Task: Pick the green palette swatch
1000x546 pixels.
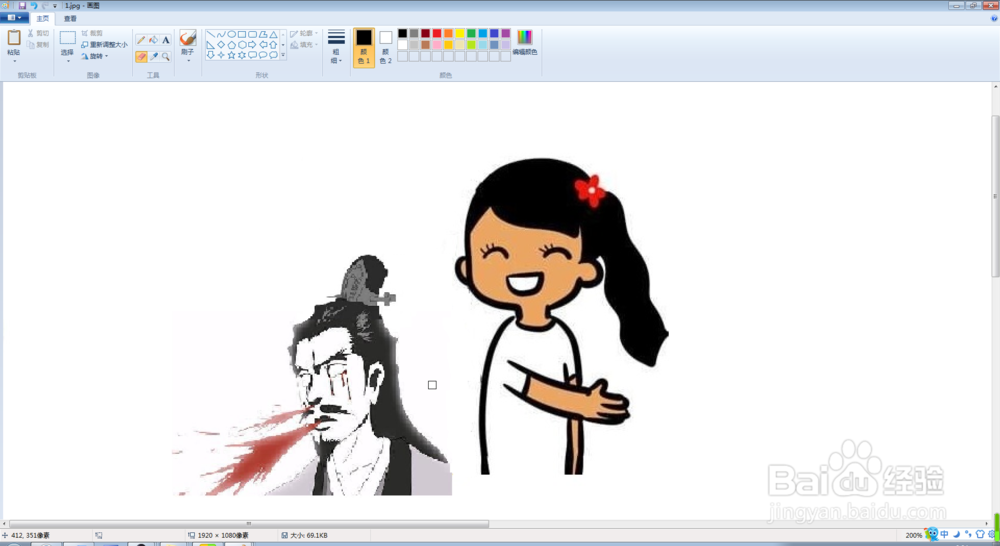Action: 471,33
